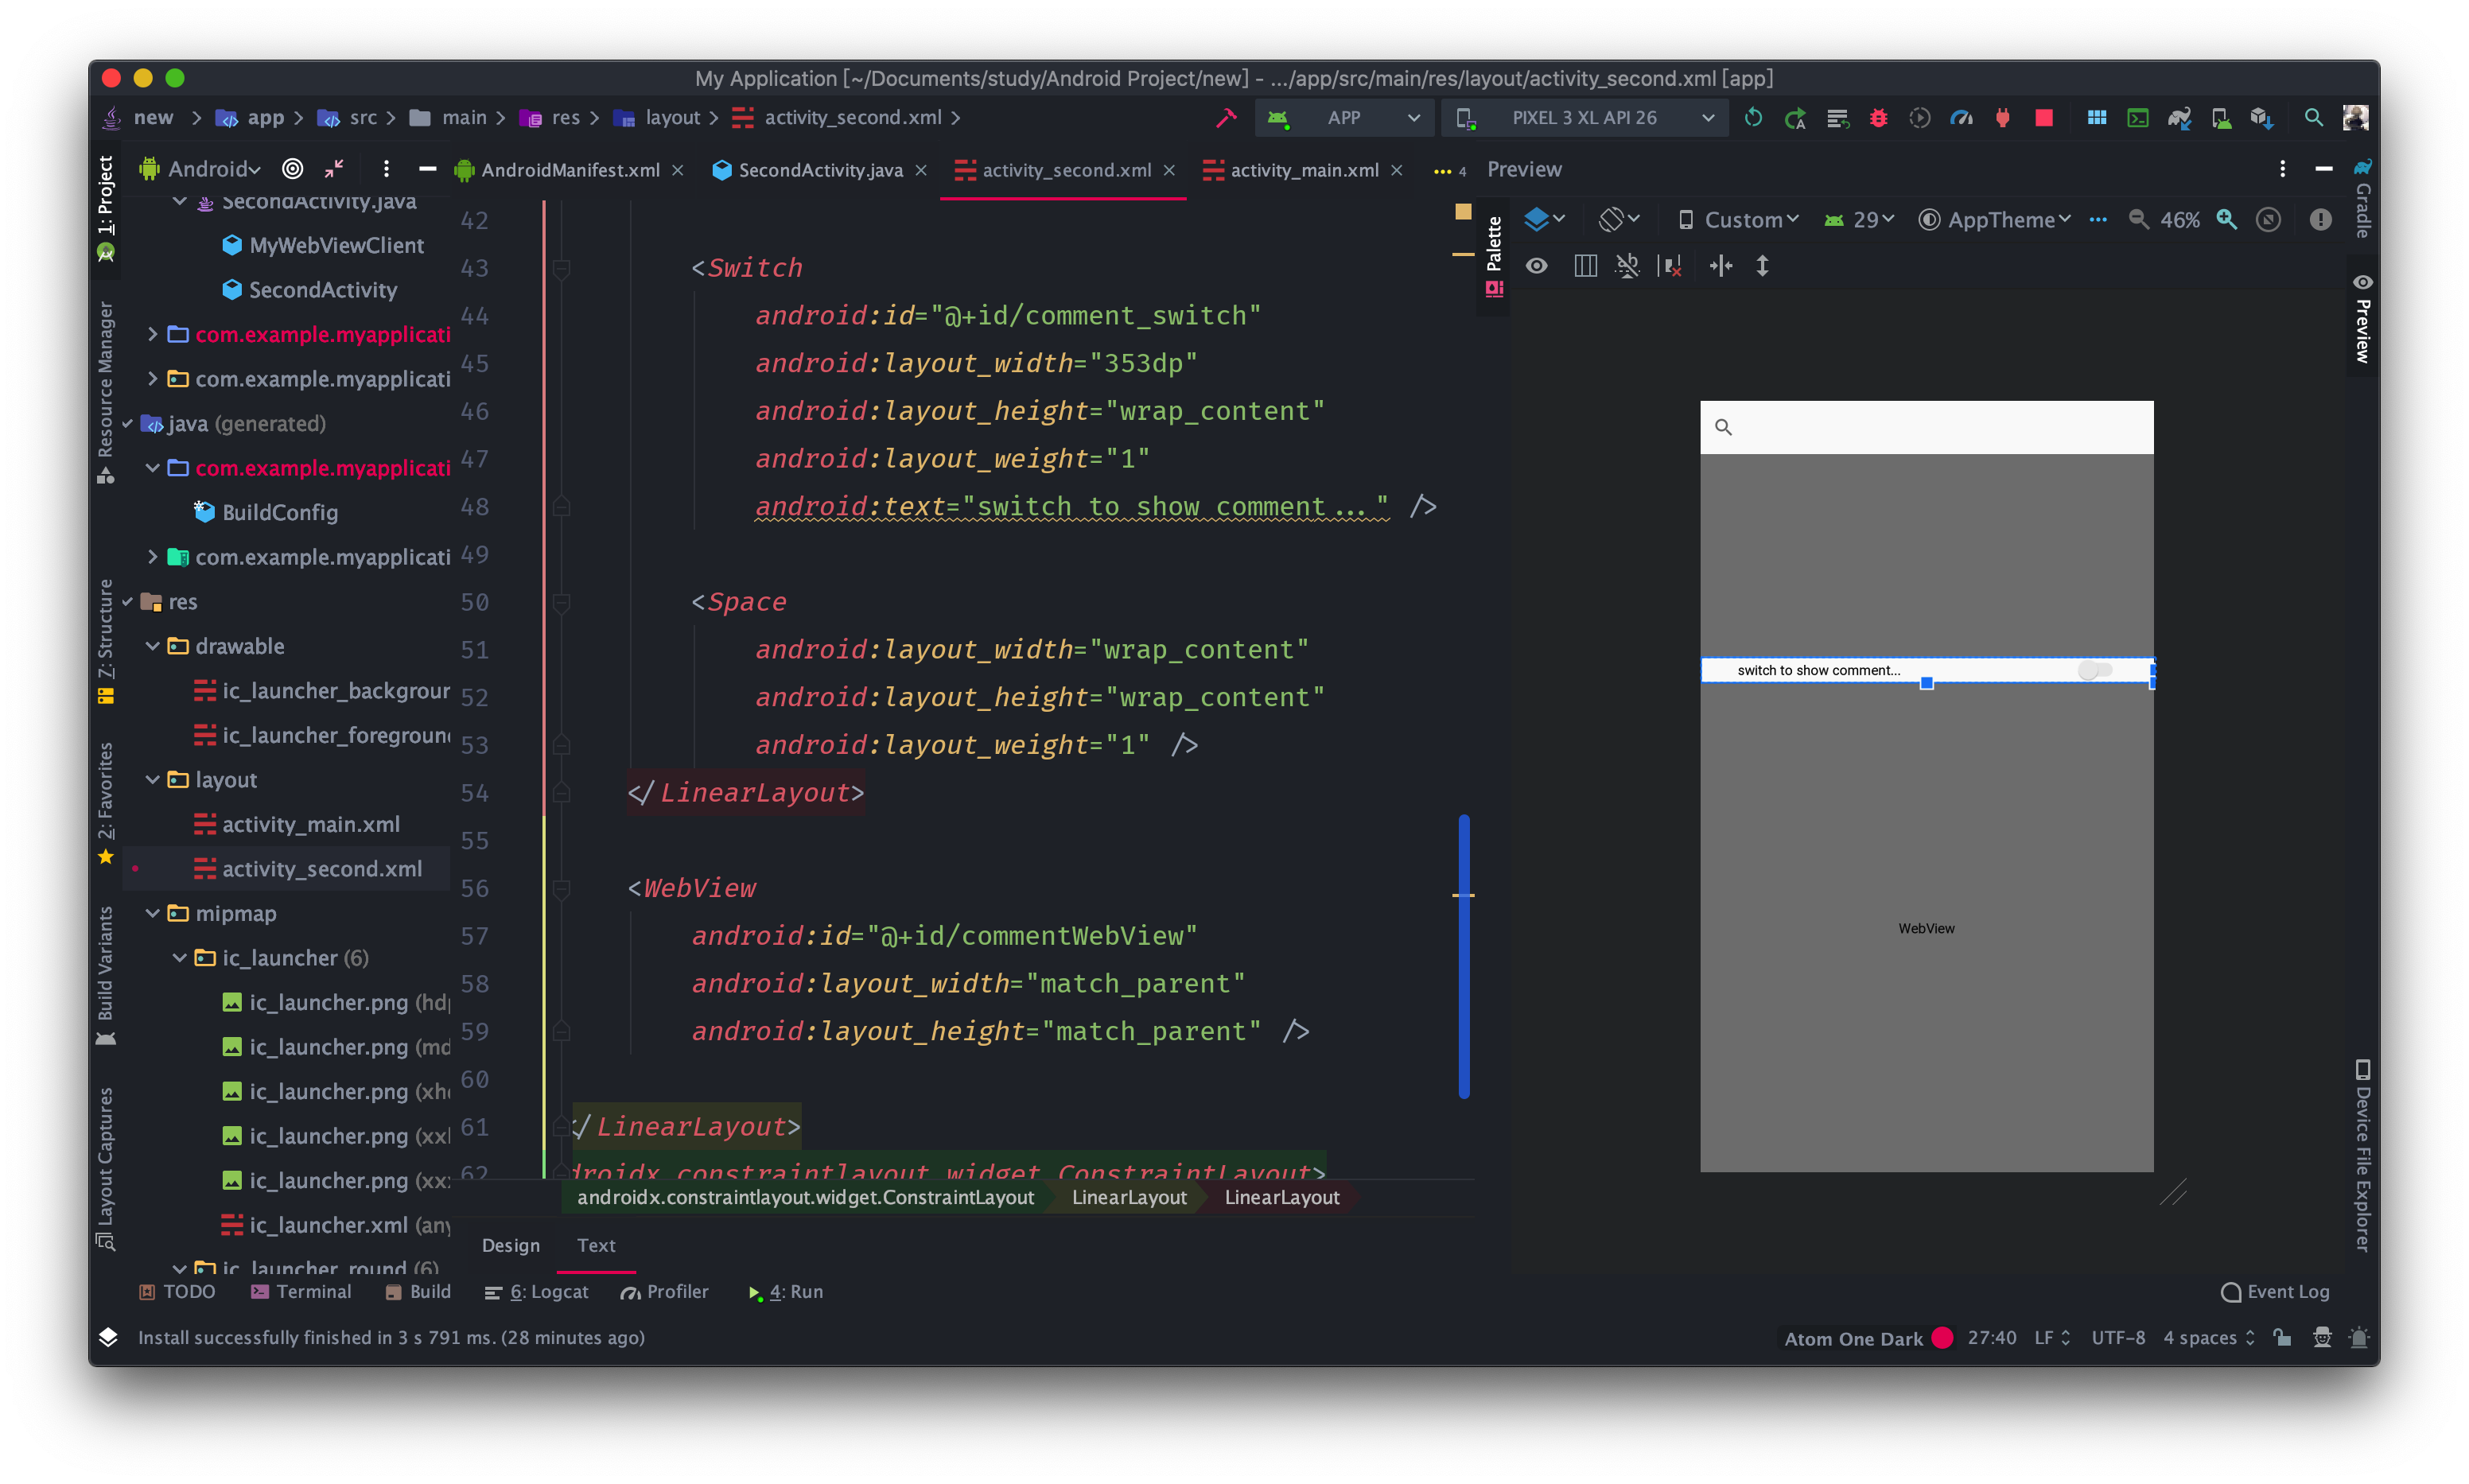Toggle view options with the eye icon
The image size is (2469, 1484).
click(x=1537, y=266)
